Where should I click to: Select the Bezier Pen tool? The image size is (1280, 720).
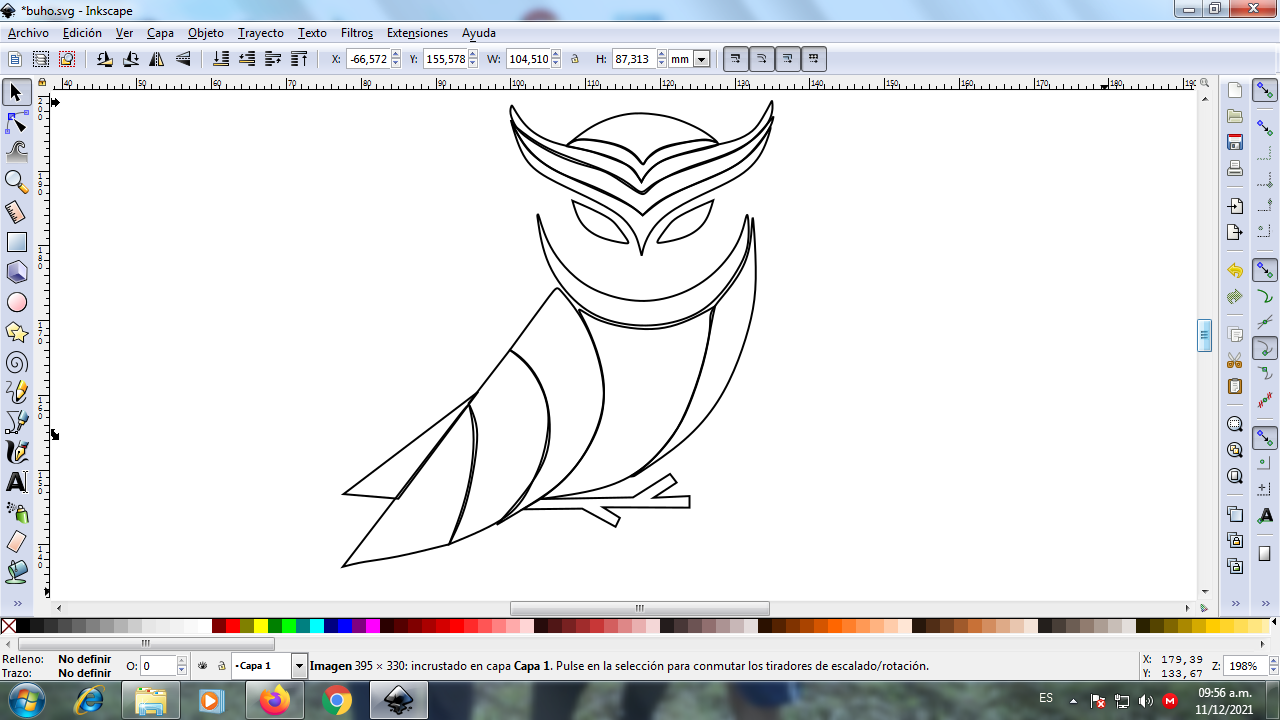[16, 422]
